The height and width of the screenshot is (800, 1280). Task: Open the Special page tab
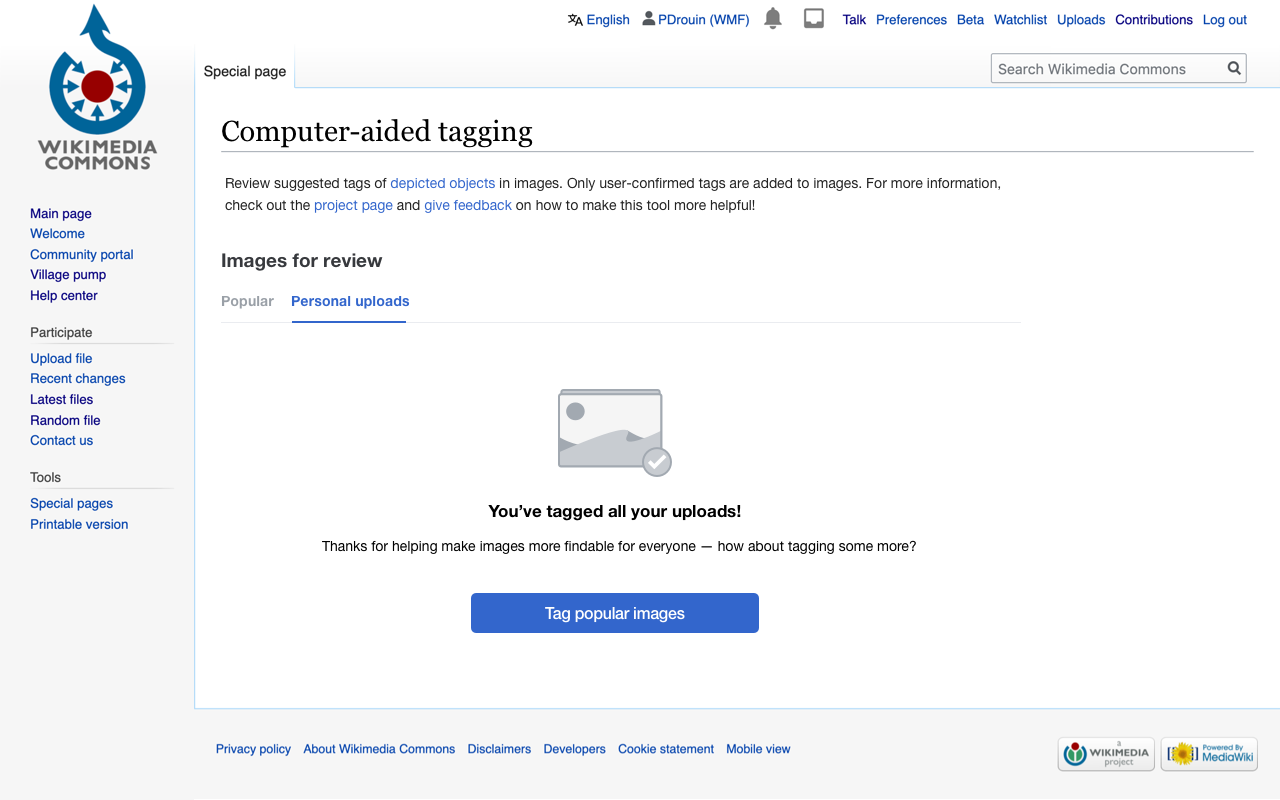(245, 71)
